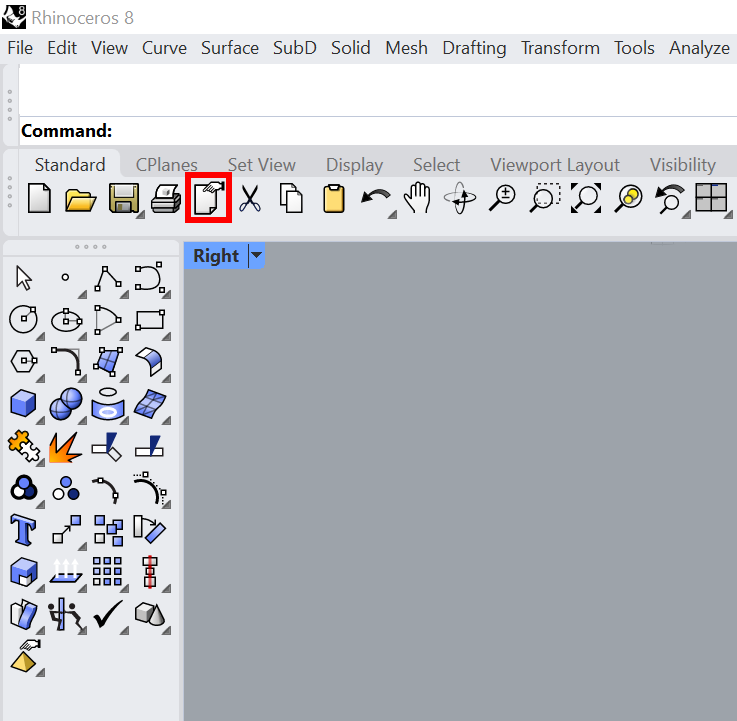Click the New file icon
This screenshot has height=721, width=737.
[x=39, y=198]
